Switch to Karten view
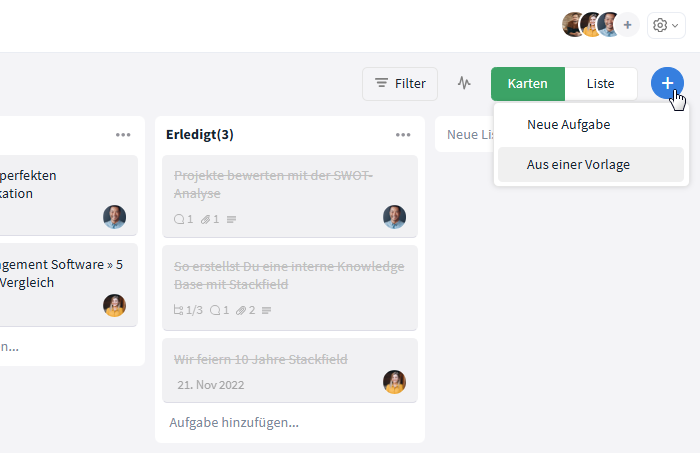This screenshot has height=453, width=700. click(528, 84)
